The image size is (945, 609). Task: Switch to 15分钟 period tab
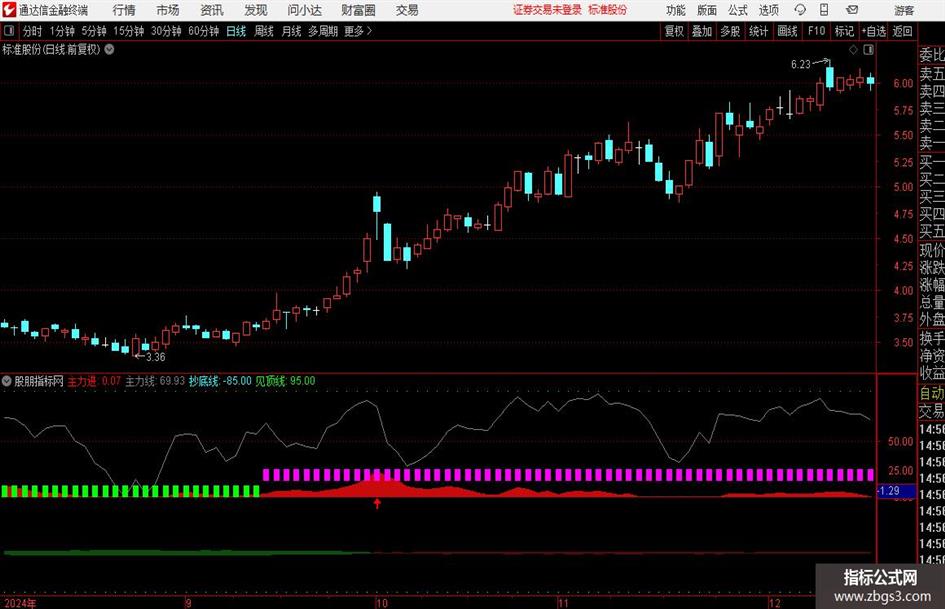coord(128,31)
